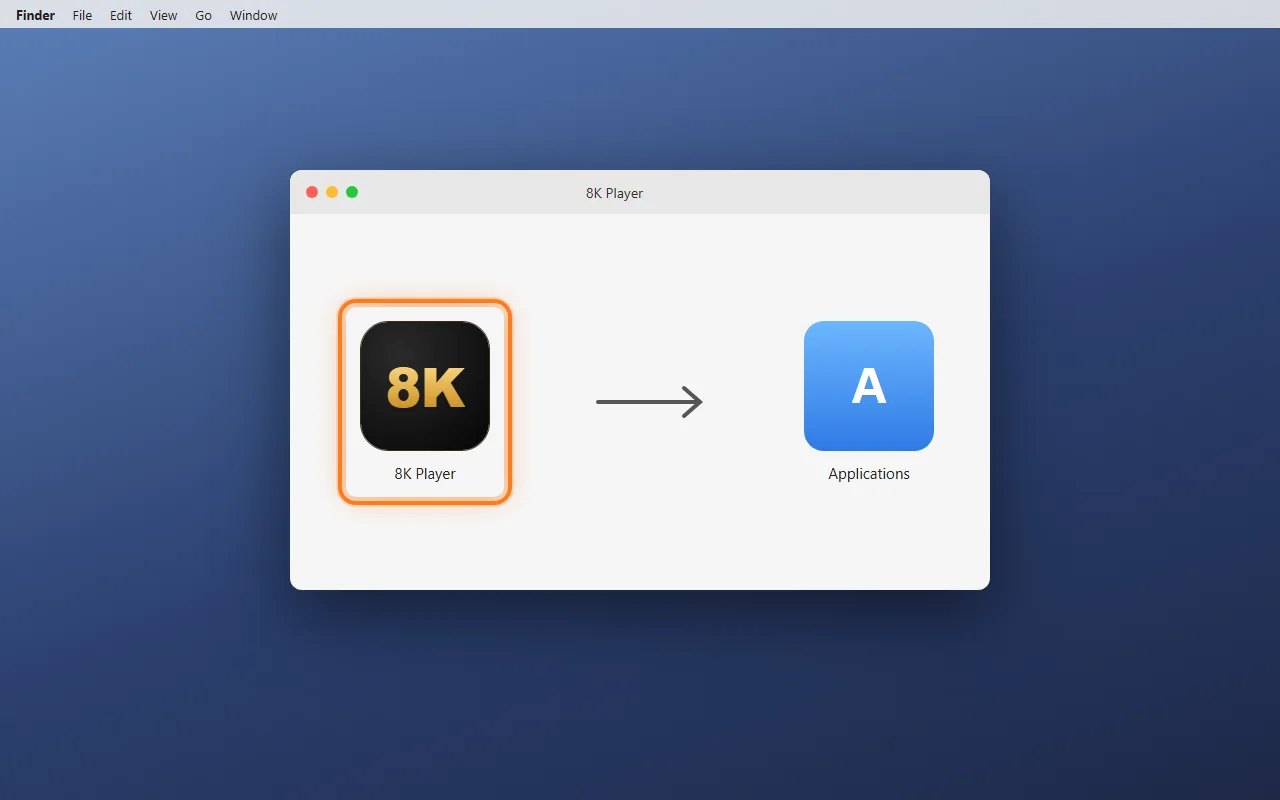Open the File menu

(x=82, y=15)
